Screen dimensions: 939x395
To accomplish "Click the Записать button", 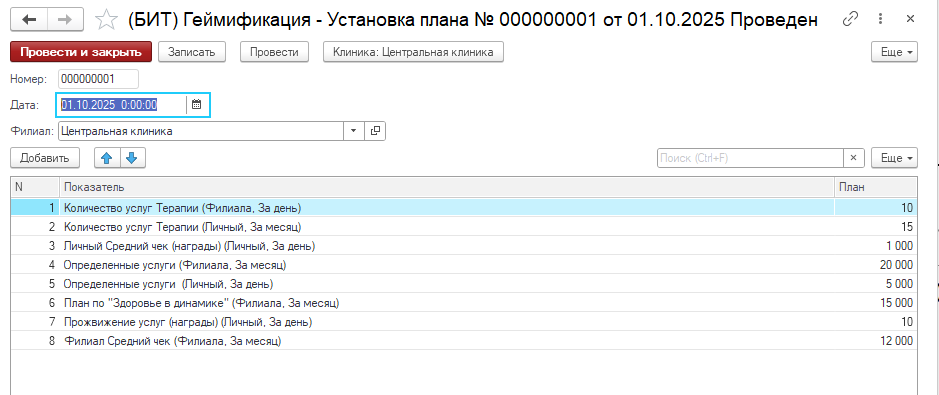I will click(192, 52).
